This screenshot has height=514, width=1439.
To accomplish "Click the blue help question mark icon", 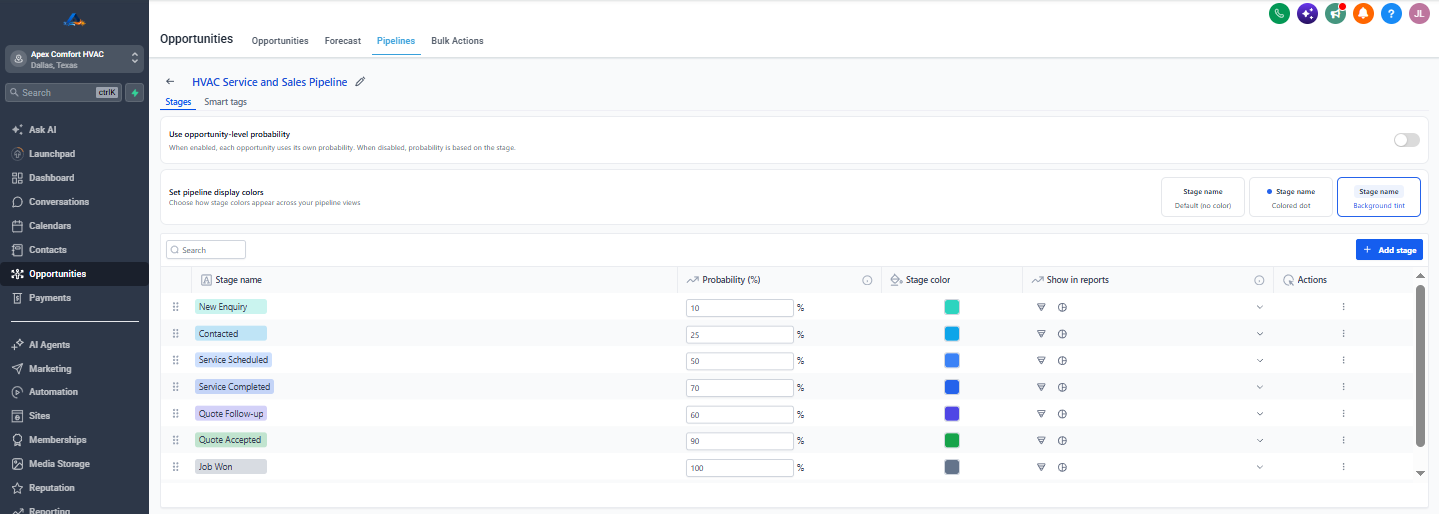I will pyautogui.click(x=1390, y=13).
